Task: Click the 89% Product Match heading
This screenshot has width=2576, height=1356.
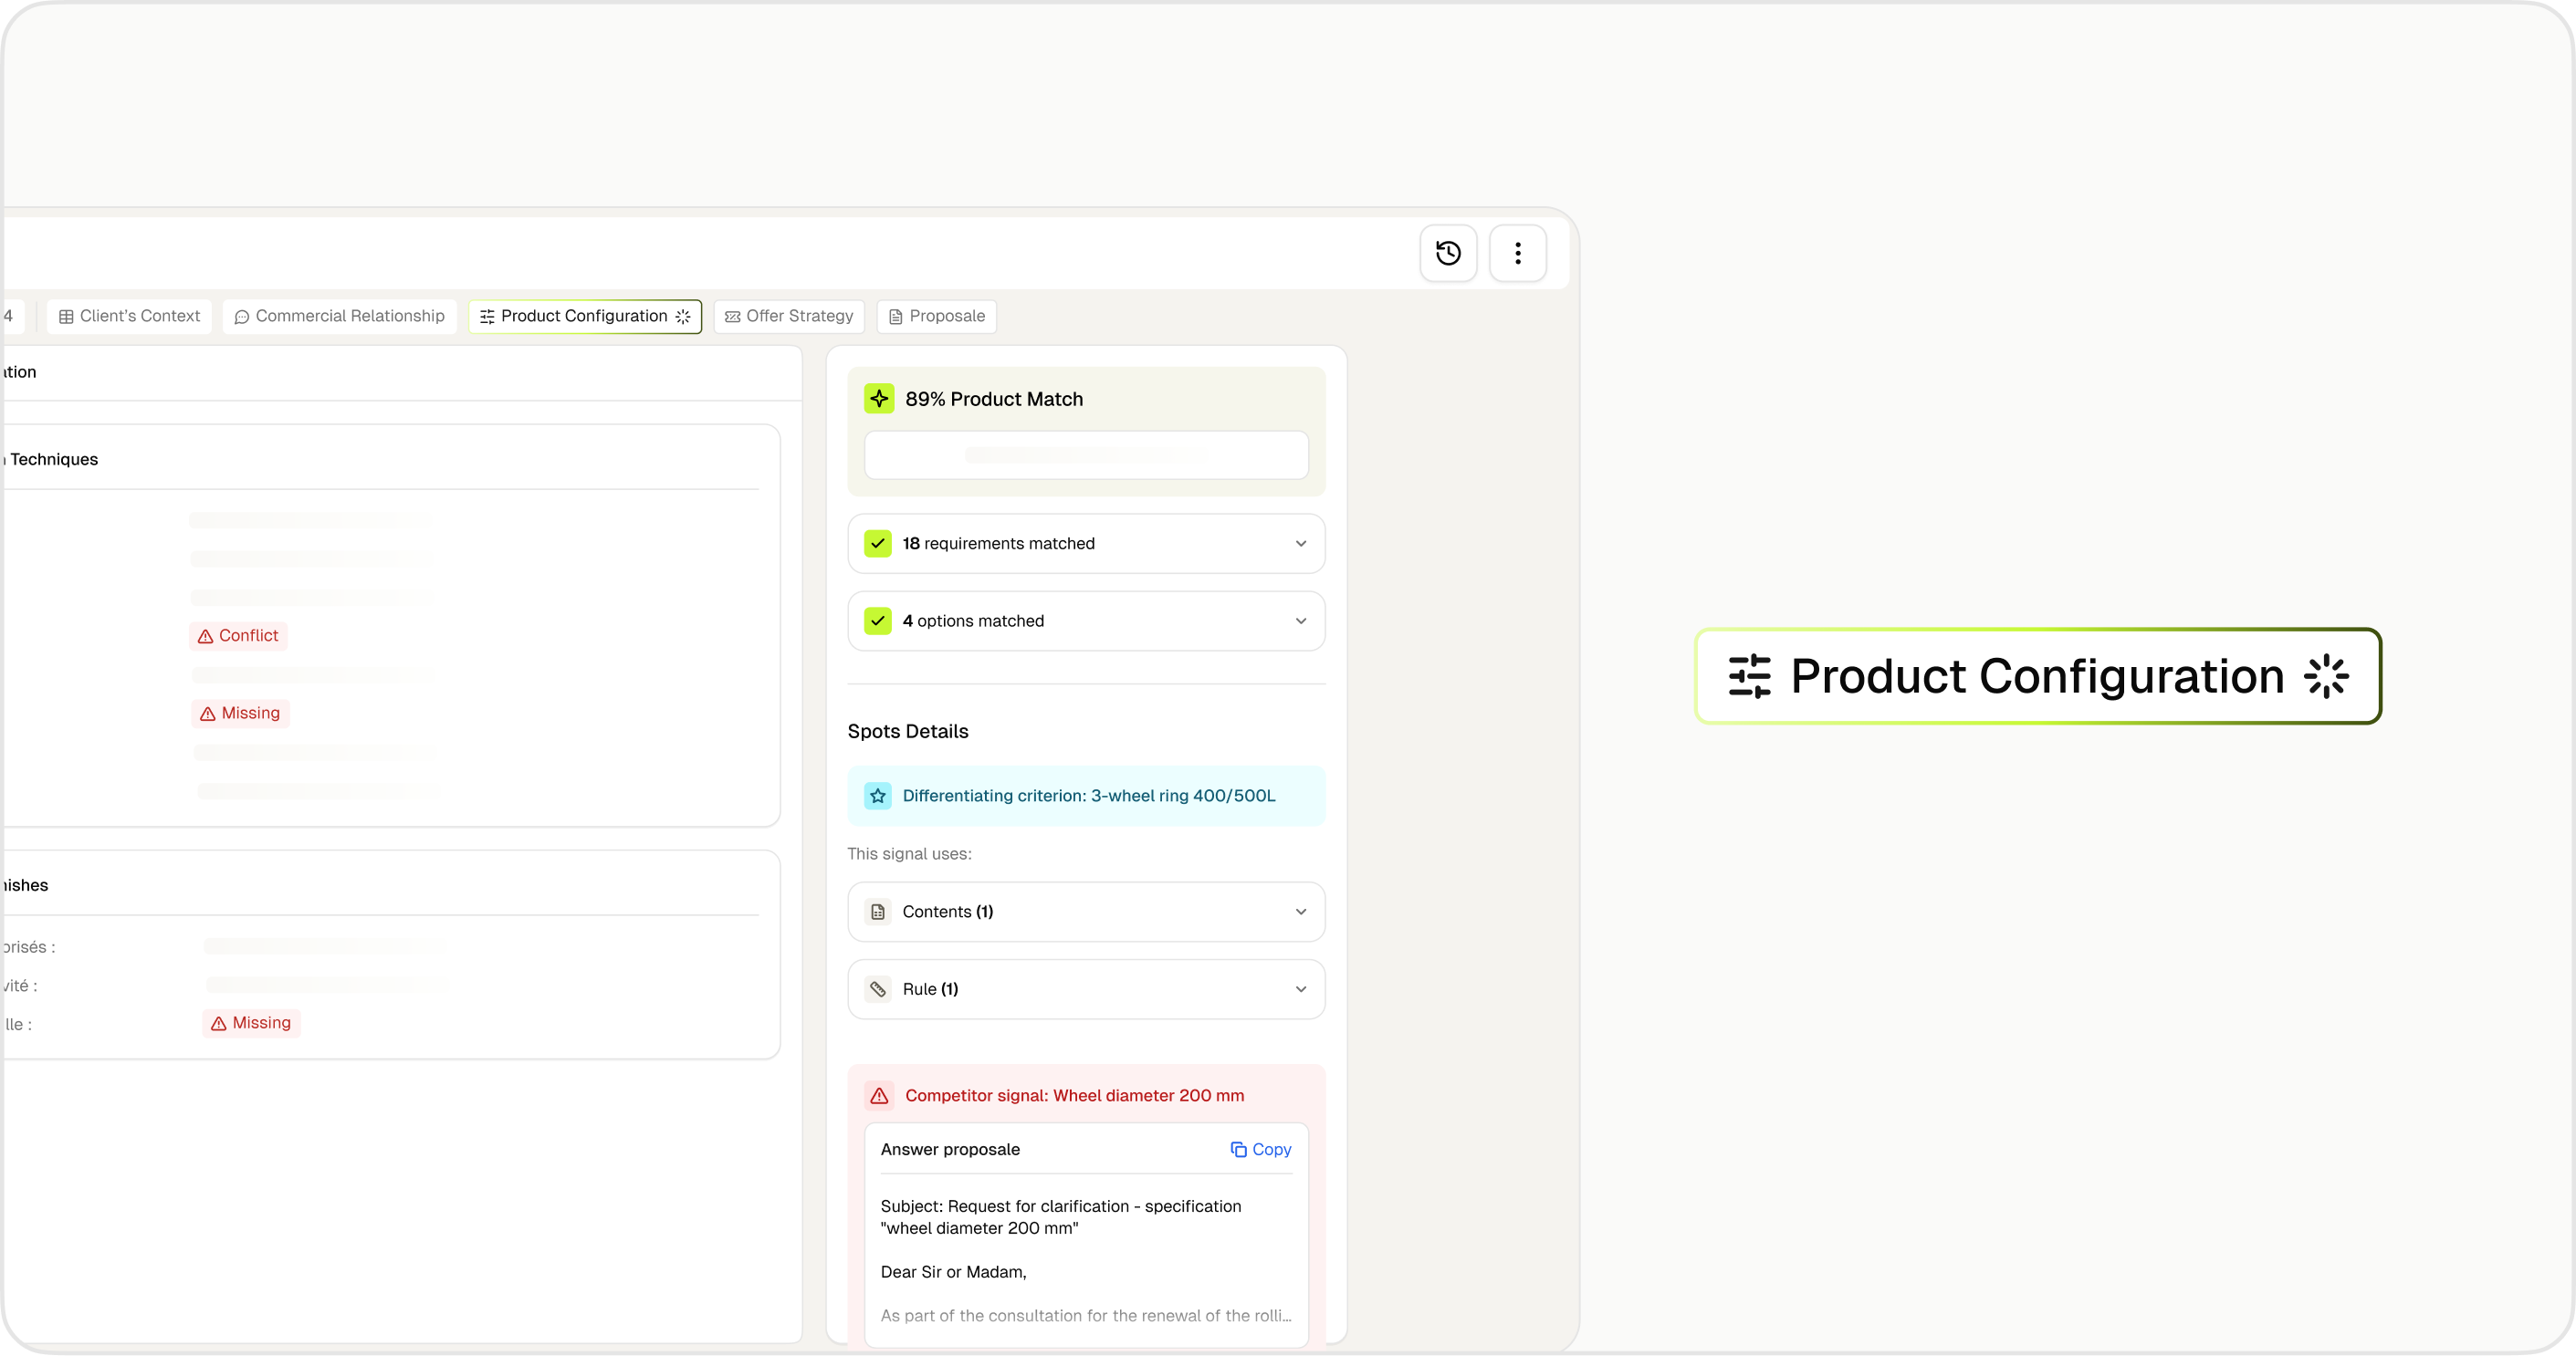Action: 993,399
